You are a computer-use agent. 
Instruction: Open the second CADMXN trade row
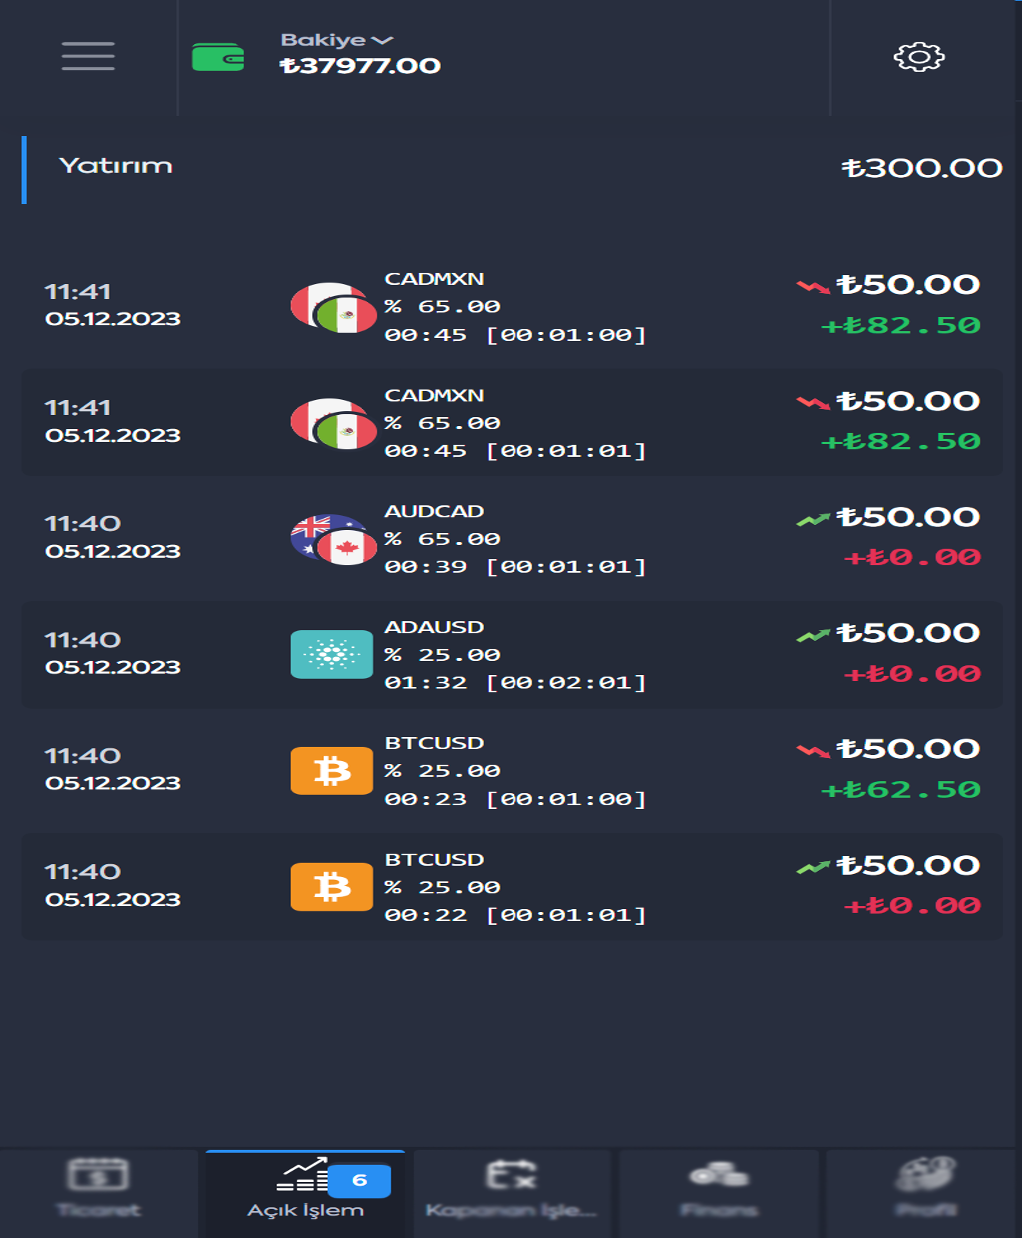(511, 423)
